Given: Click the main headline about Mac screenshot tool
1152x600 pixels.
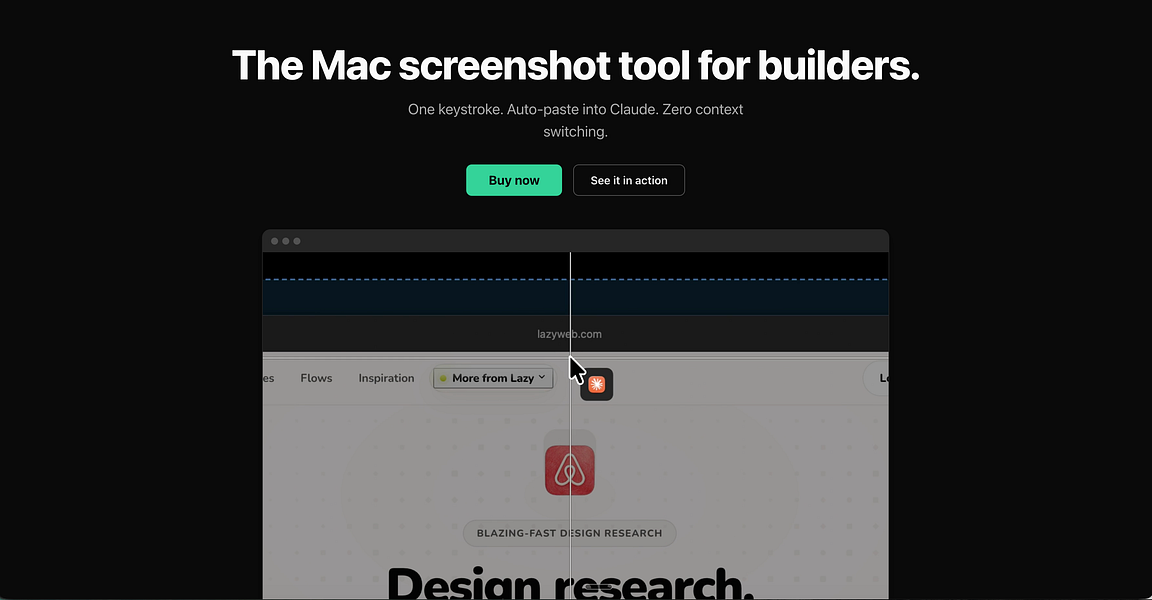Looking at the screenshot, I should [575, 65].
